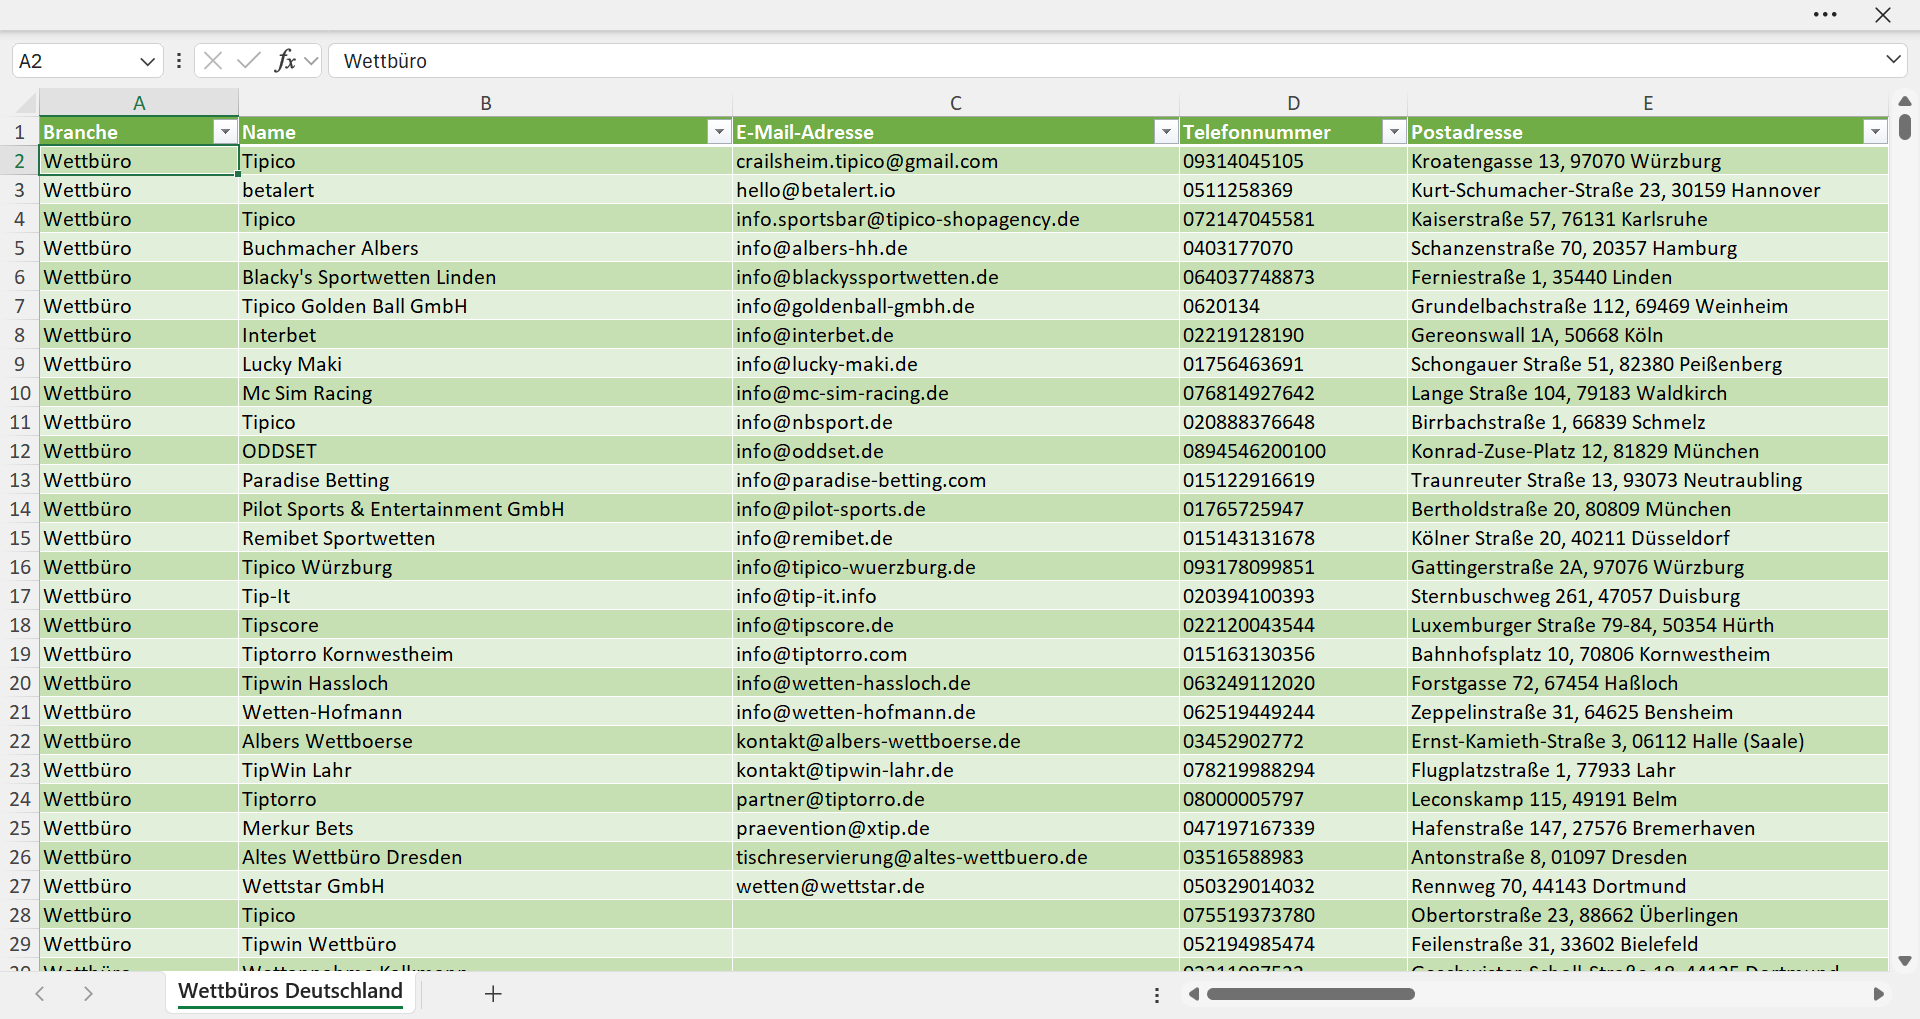Select the Paradise Betting cell
Viewport: 1920px width, 1019px height.
486,480
